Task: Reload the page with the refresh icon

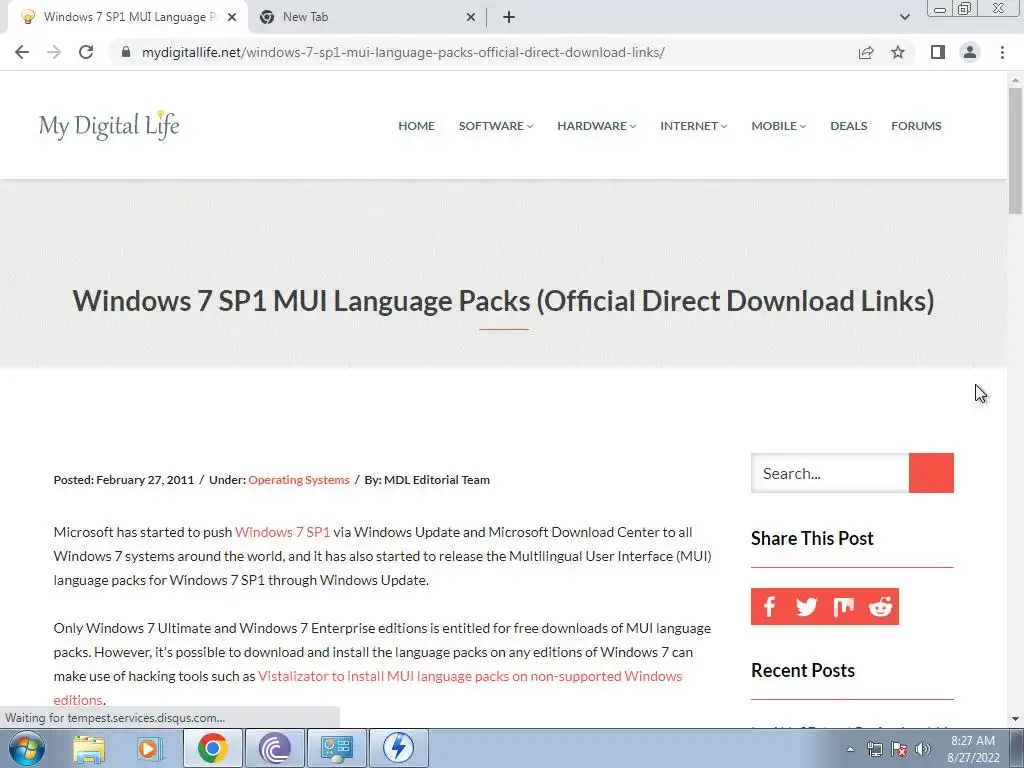Action: (x=86, y=52)
